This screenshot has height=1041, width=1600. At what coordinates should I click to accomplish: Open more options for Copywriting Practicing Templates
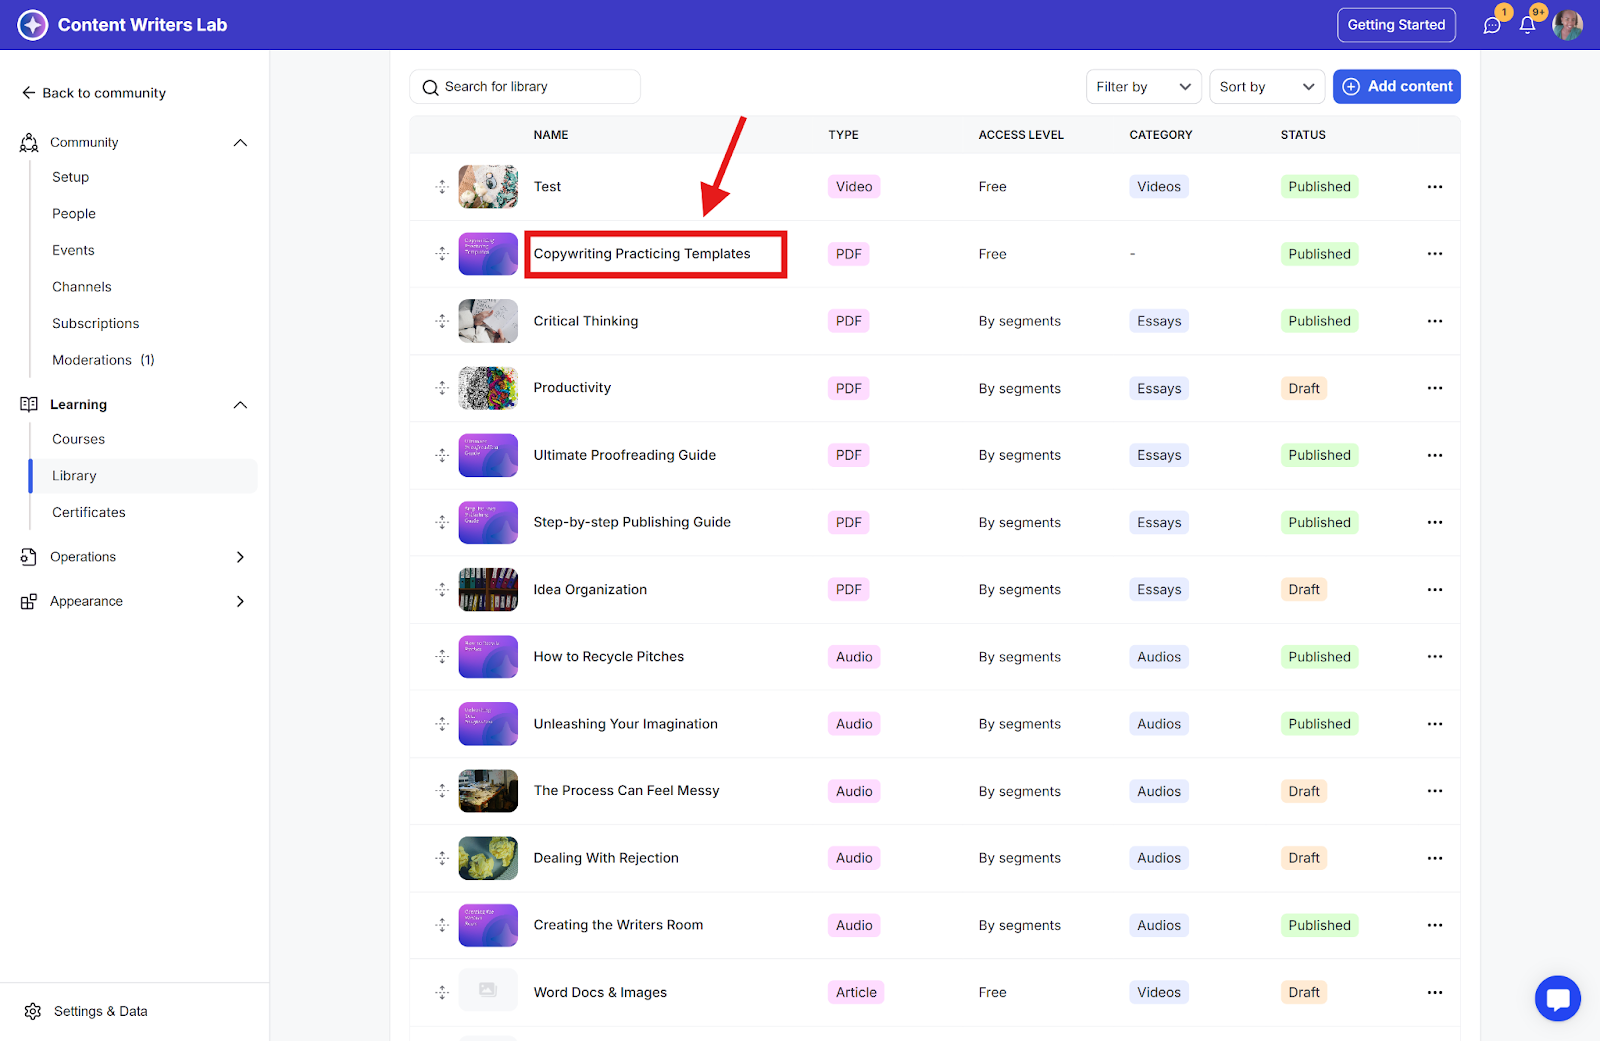click(x=1435, y=254)
